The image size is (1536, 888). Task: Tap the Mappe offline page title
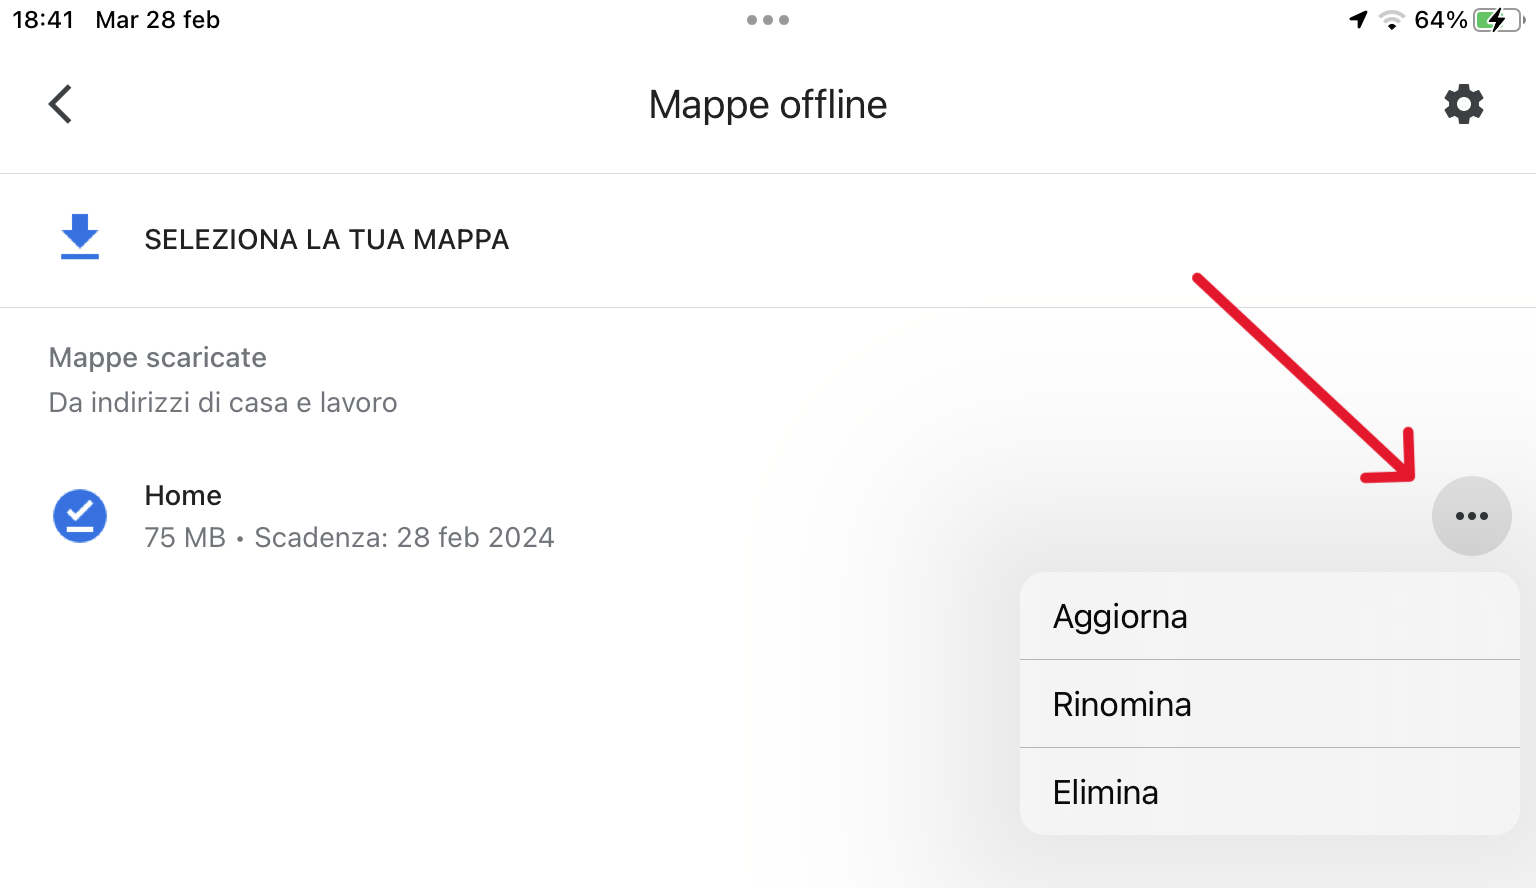click(x=768, y=105)
